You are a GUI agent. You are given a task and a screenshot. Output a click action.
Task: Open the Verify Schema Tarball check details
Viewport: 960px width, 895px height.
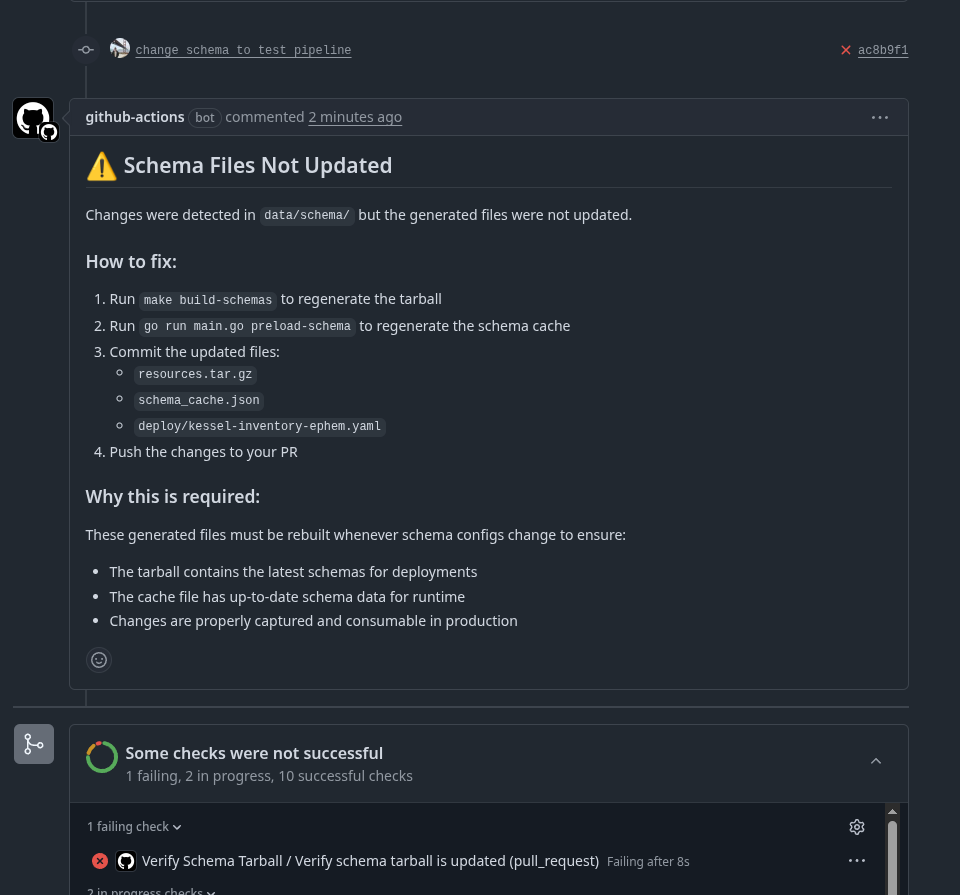coord(370,861)
